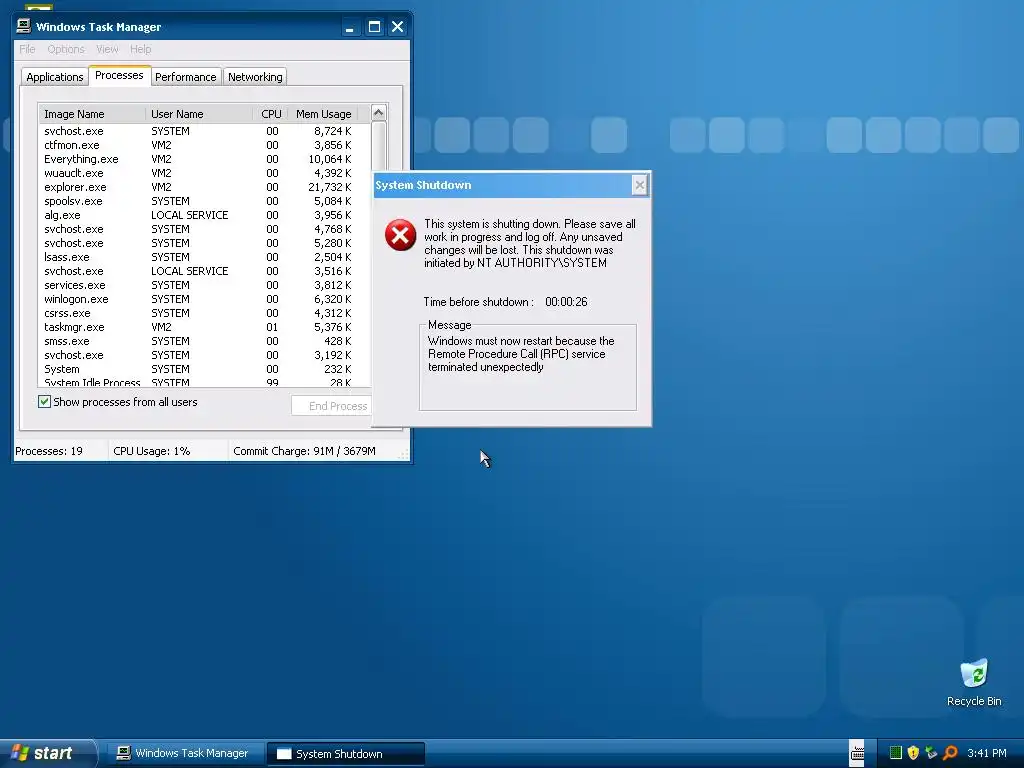Select the ctfmon.exe process
This screenshot has width=1024, height=768.
204,145
